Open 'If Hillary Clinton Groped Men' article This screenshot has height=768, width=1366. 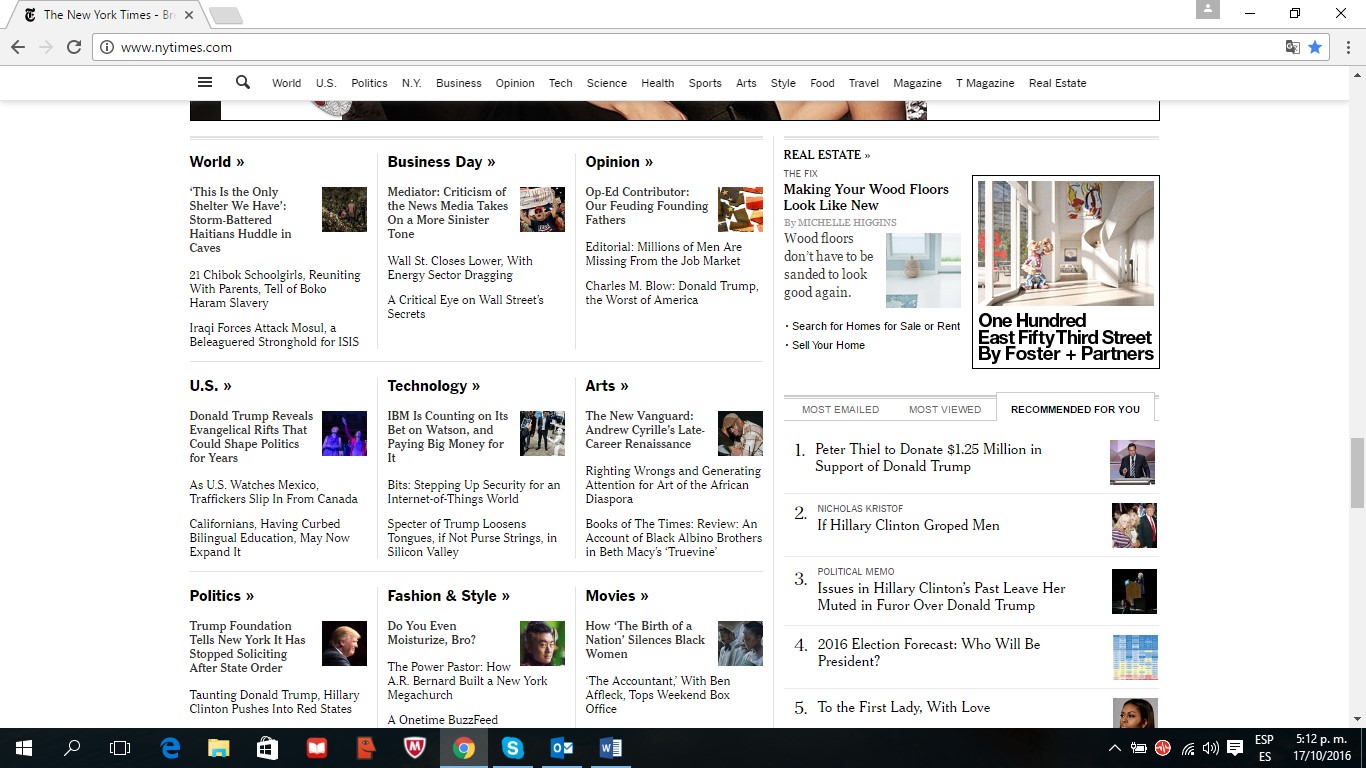908,525
